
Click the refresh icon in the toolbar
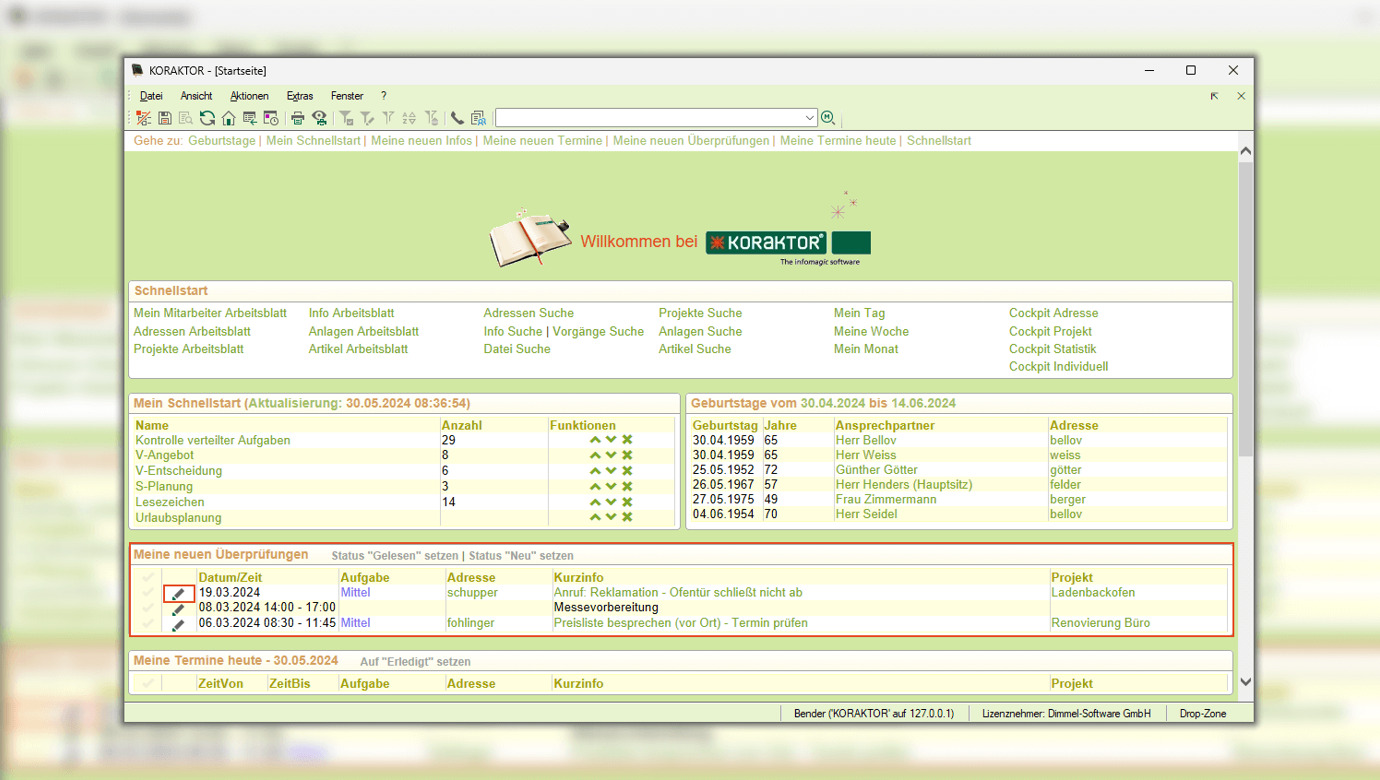207,118
